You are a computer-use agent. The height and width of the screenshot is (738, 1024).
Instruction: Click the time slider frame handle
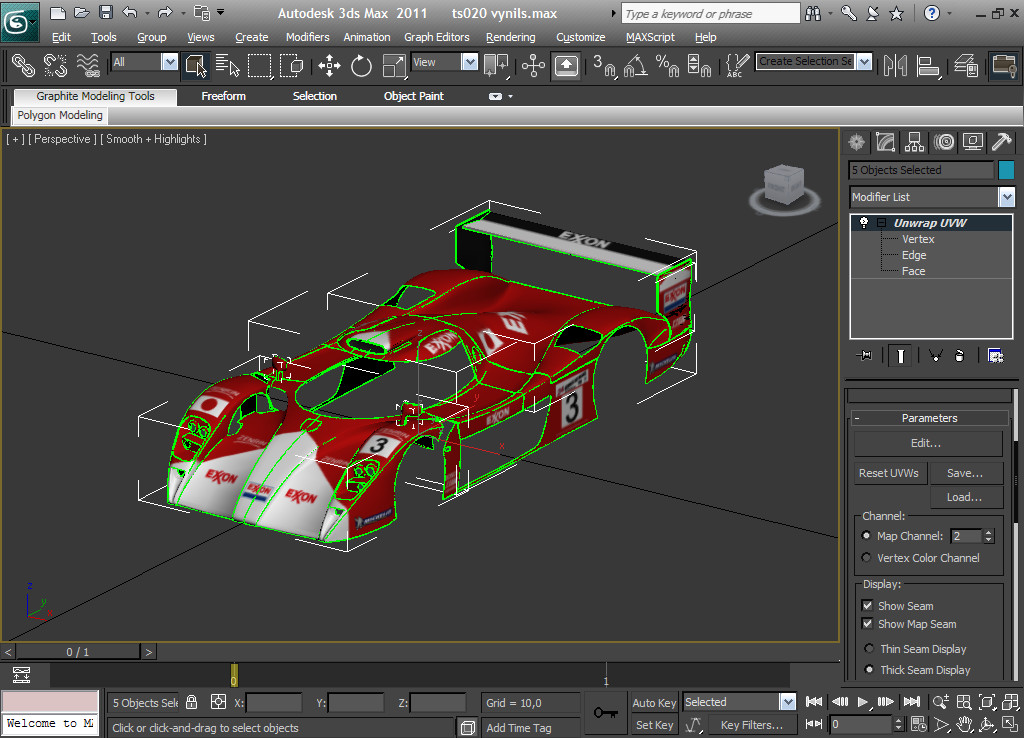click(77, 652)
